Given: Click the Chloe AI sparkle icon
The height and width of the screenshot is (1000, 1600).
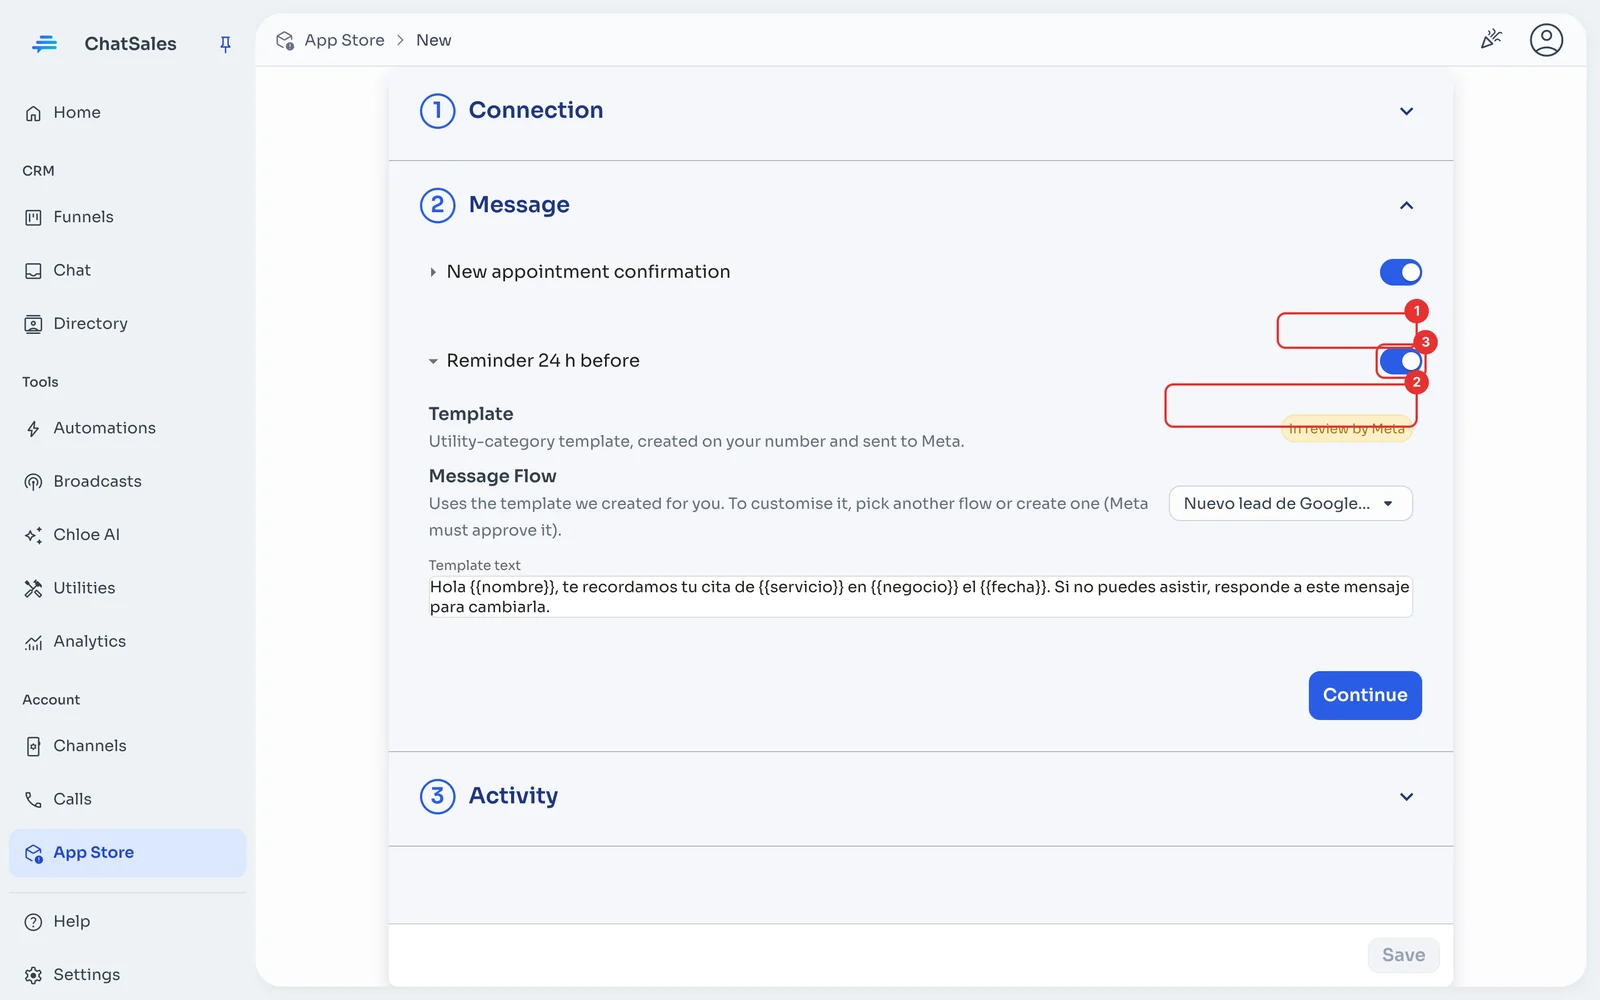Looking at the screenshot, I should tap(33, 535).
